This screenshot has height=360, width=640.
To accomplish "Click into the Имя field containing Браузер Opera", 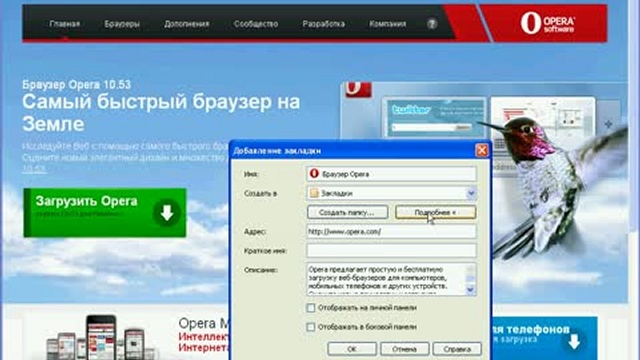I will [391, 174].
